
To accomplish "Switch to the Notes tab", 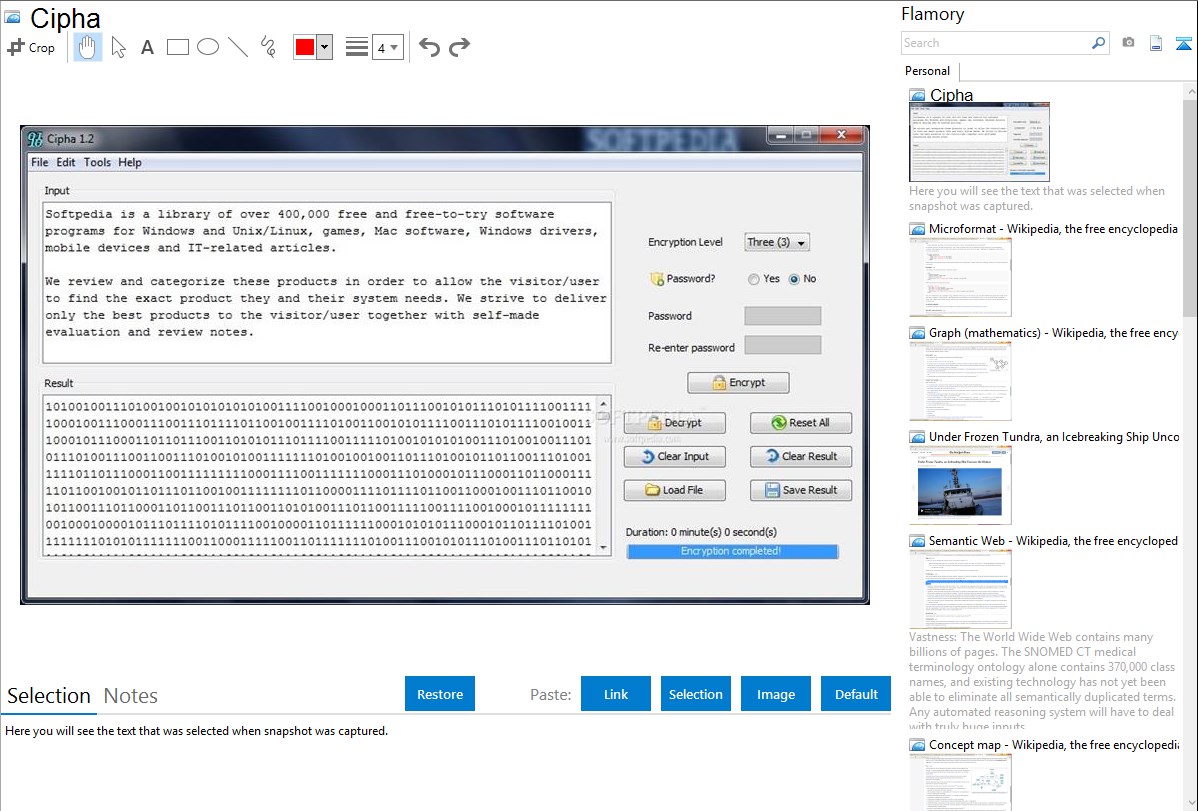I will (x=131, y=696).
